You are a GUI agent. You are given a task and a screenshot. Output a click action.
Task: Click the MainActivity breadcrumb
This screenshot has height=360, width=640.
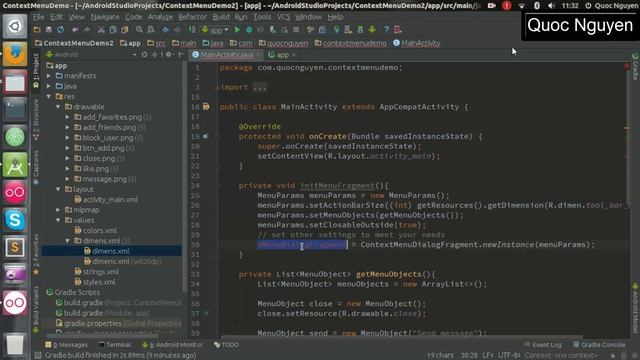click(x=417, y=43)
